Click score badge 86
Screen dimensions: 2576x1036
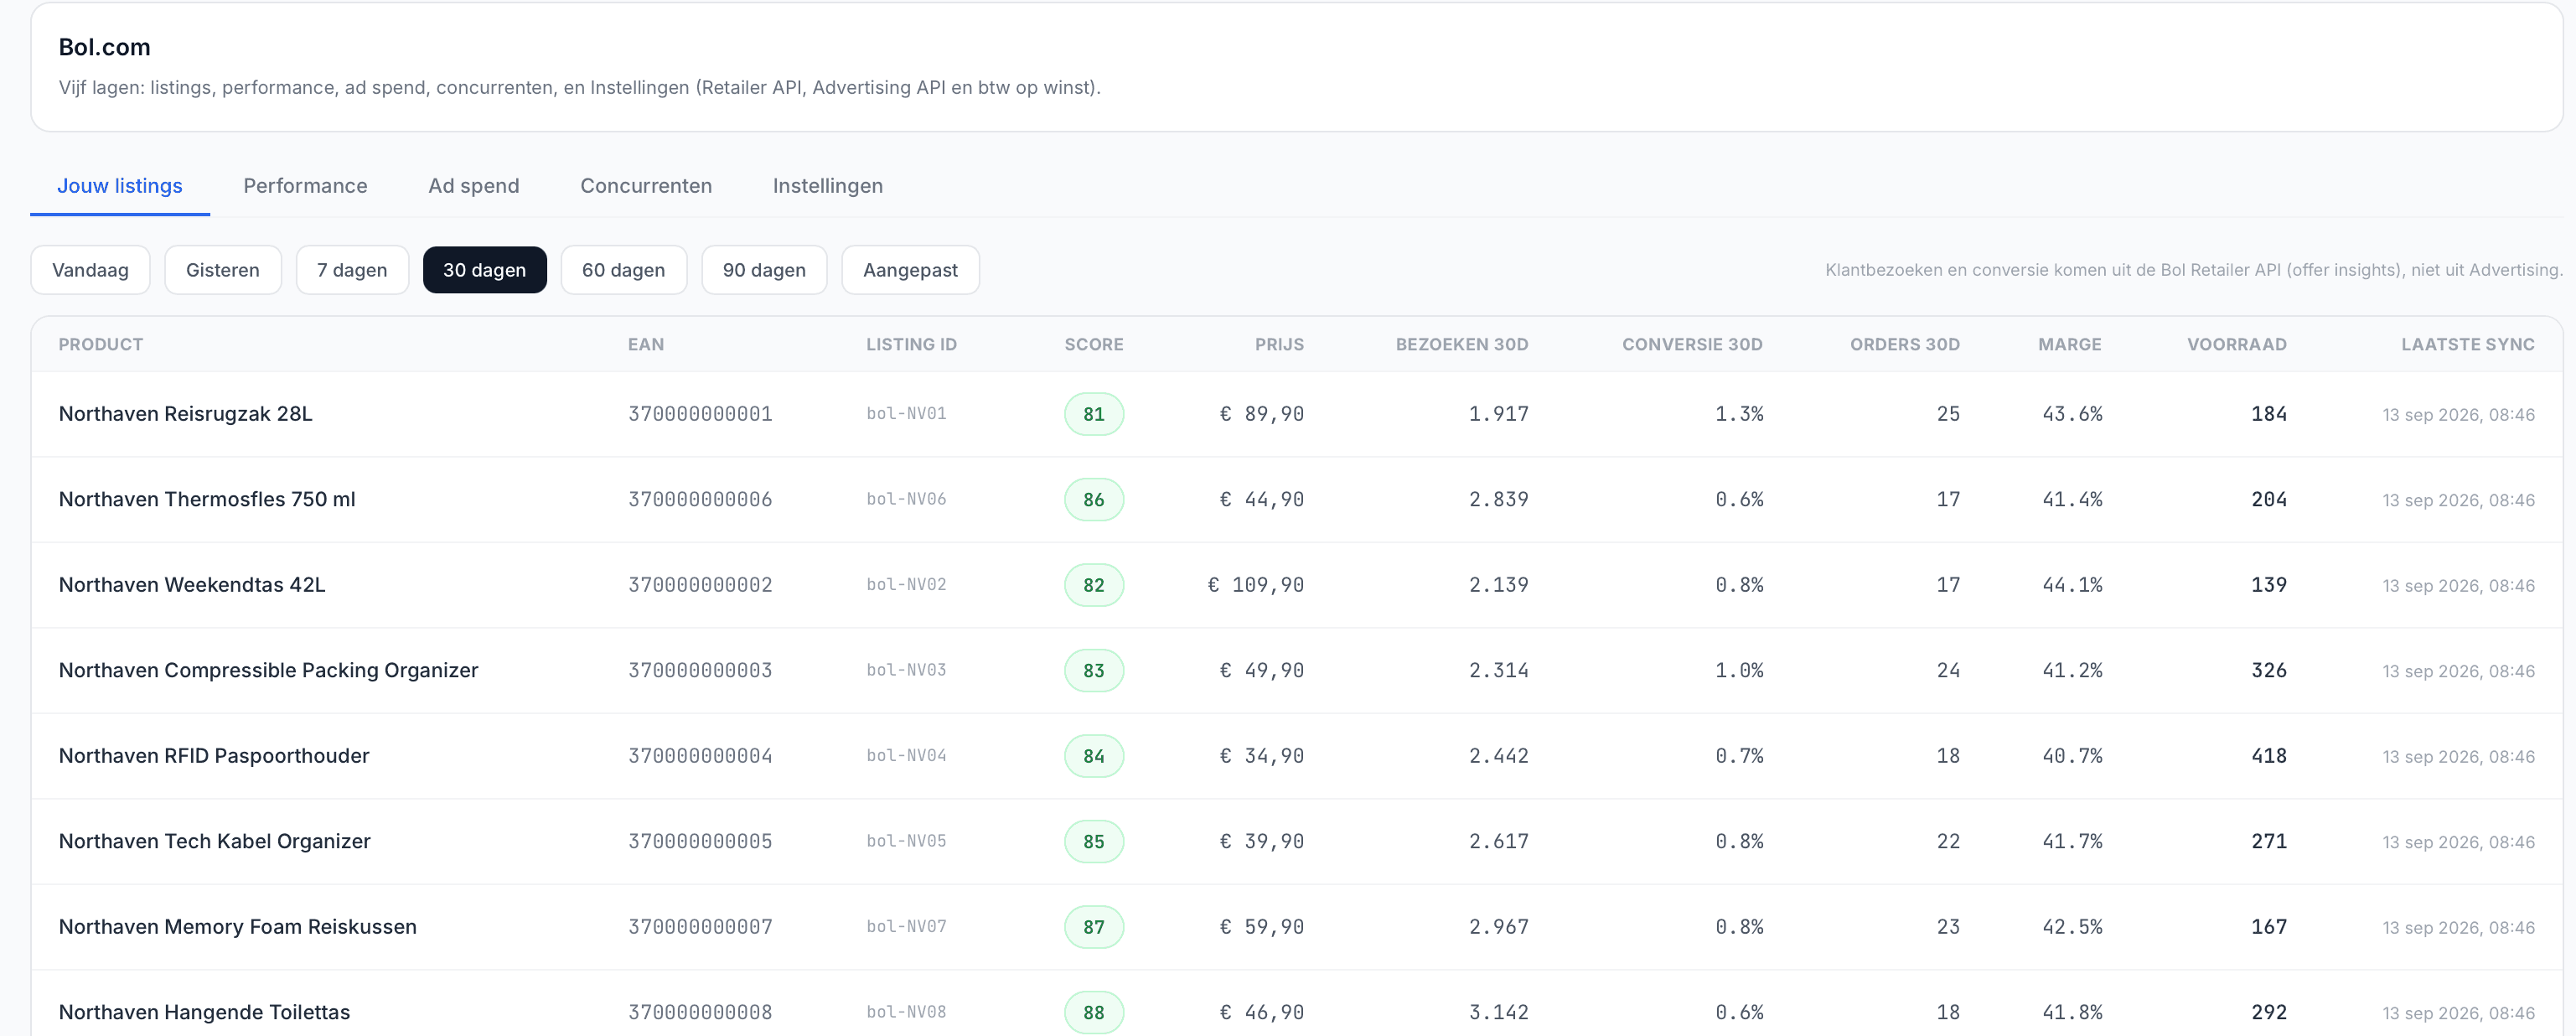coord(1094,500)
